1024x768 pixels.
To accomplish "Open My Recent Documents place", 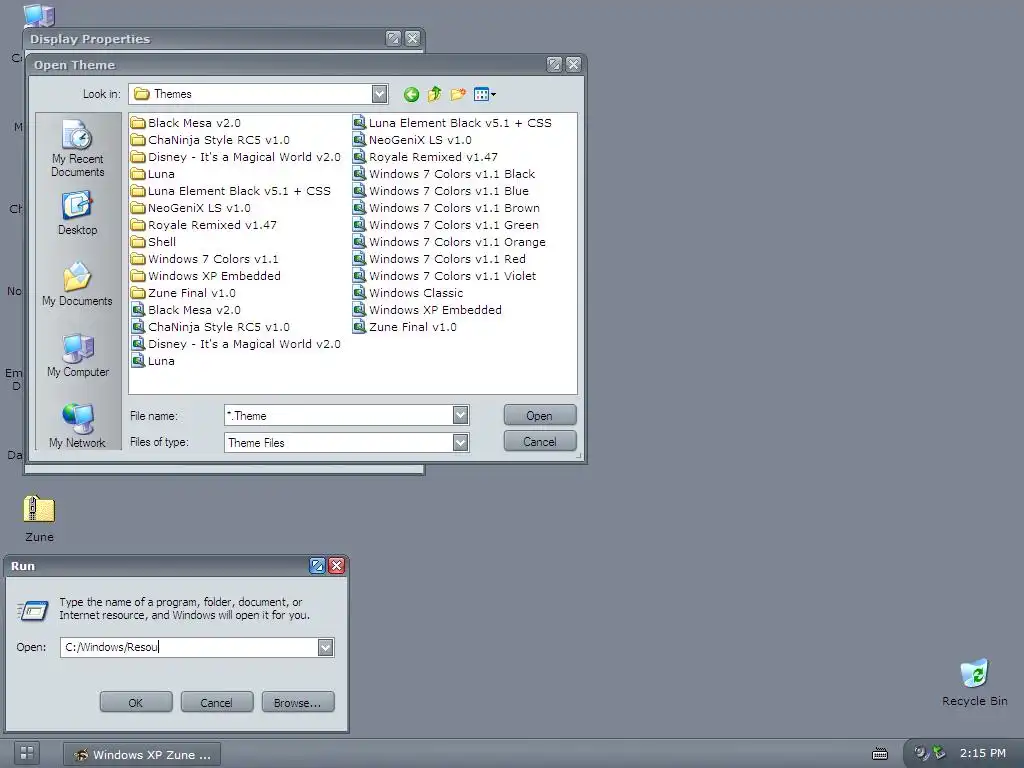I will pyautogui.click(x=78, y=148).
